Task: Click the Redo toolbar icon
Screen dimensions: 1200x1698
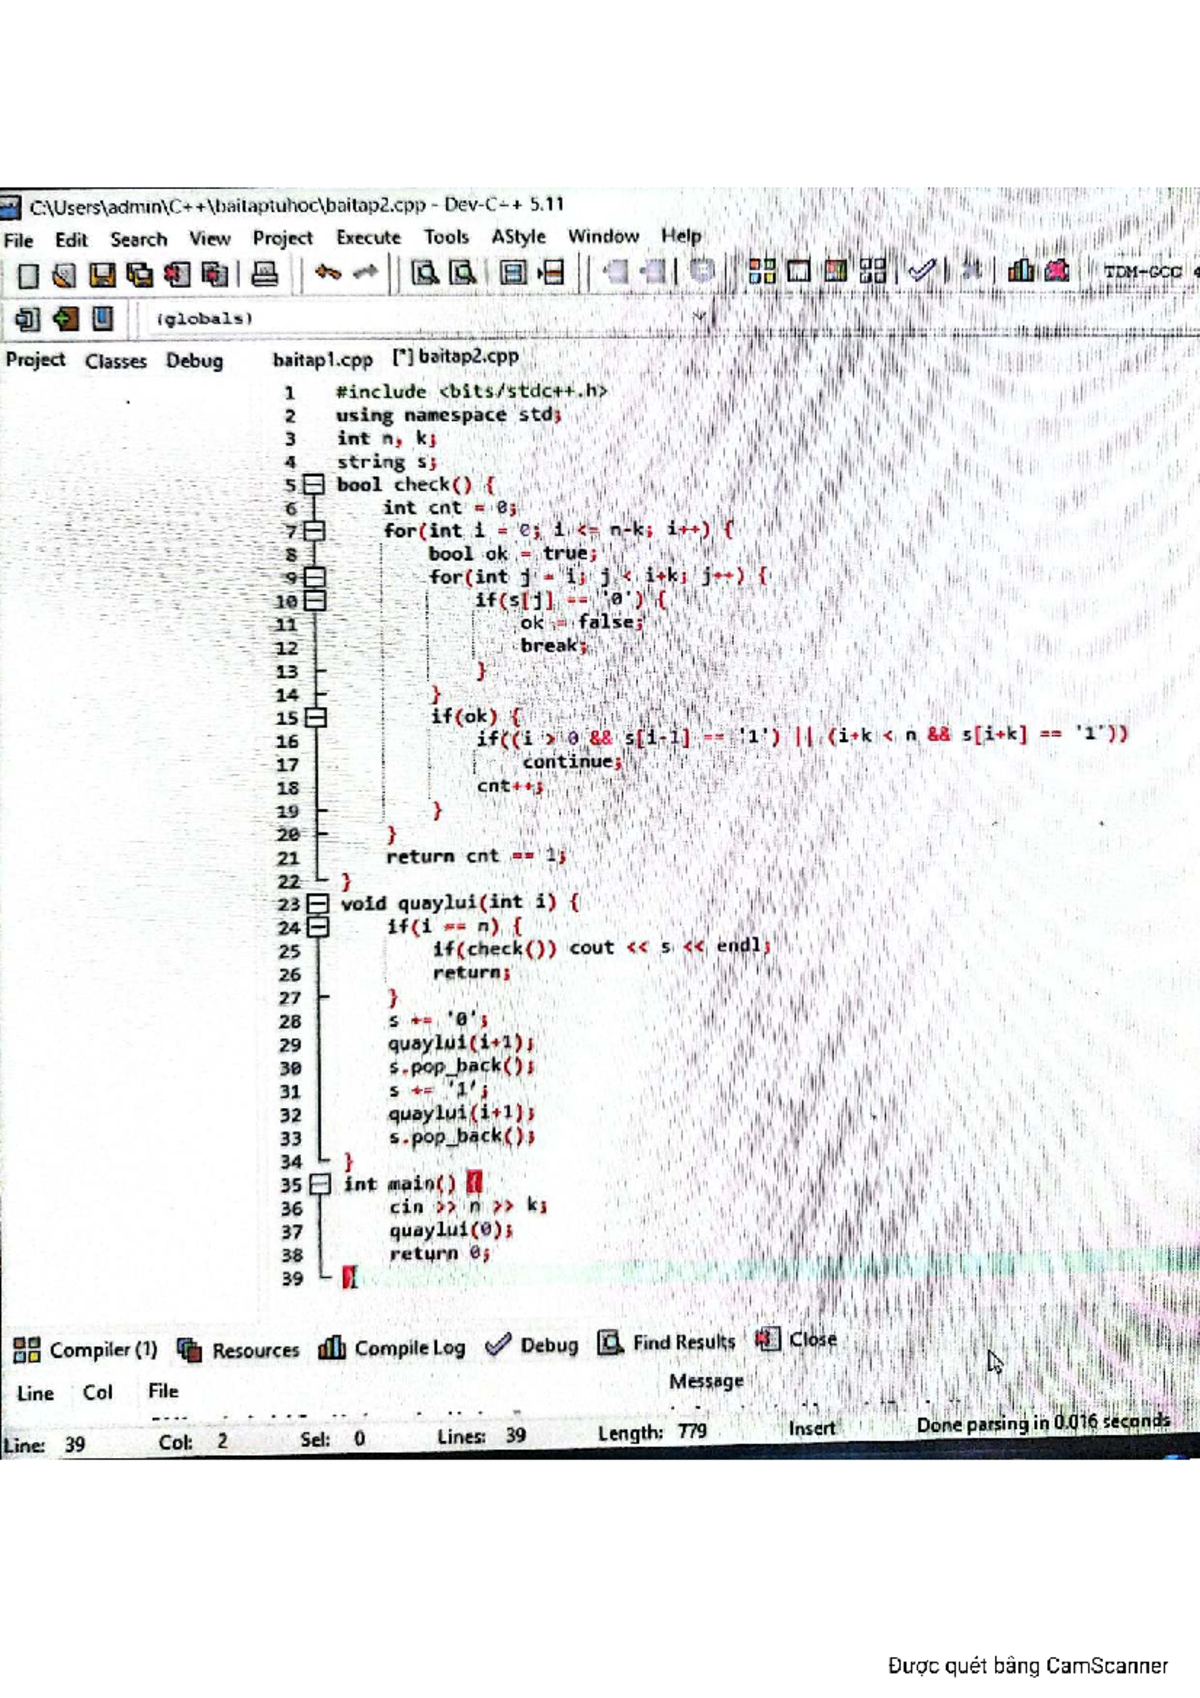Action: [366, 272]
